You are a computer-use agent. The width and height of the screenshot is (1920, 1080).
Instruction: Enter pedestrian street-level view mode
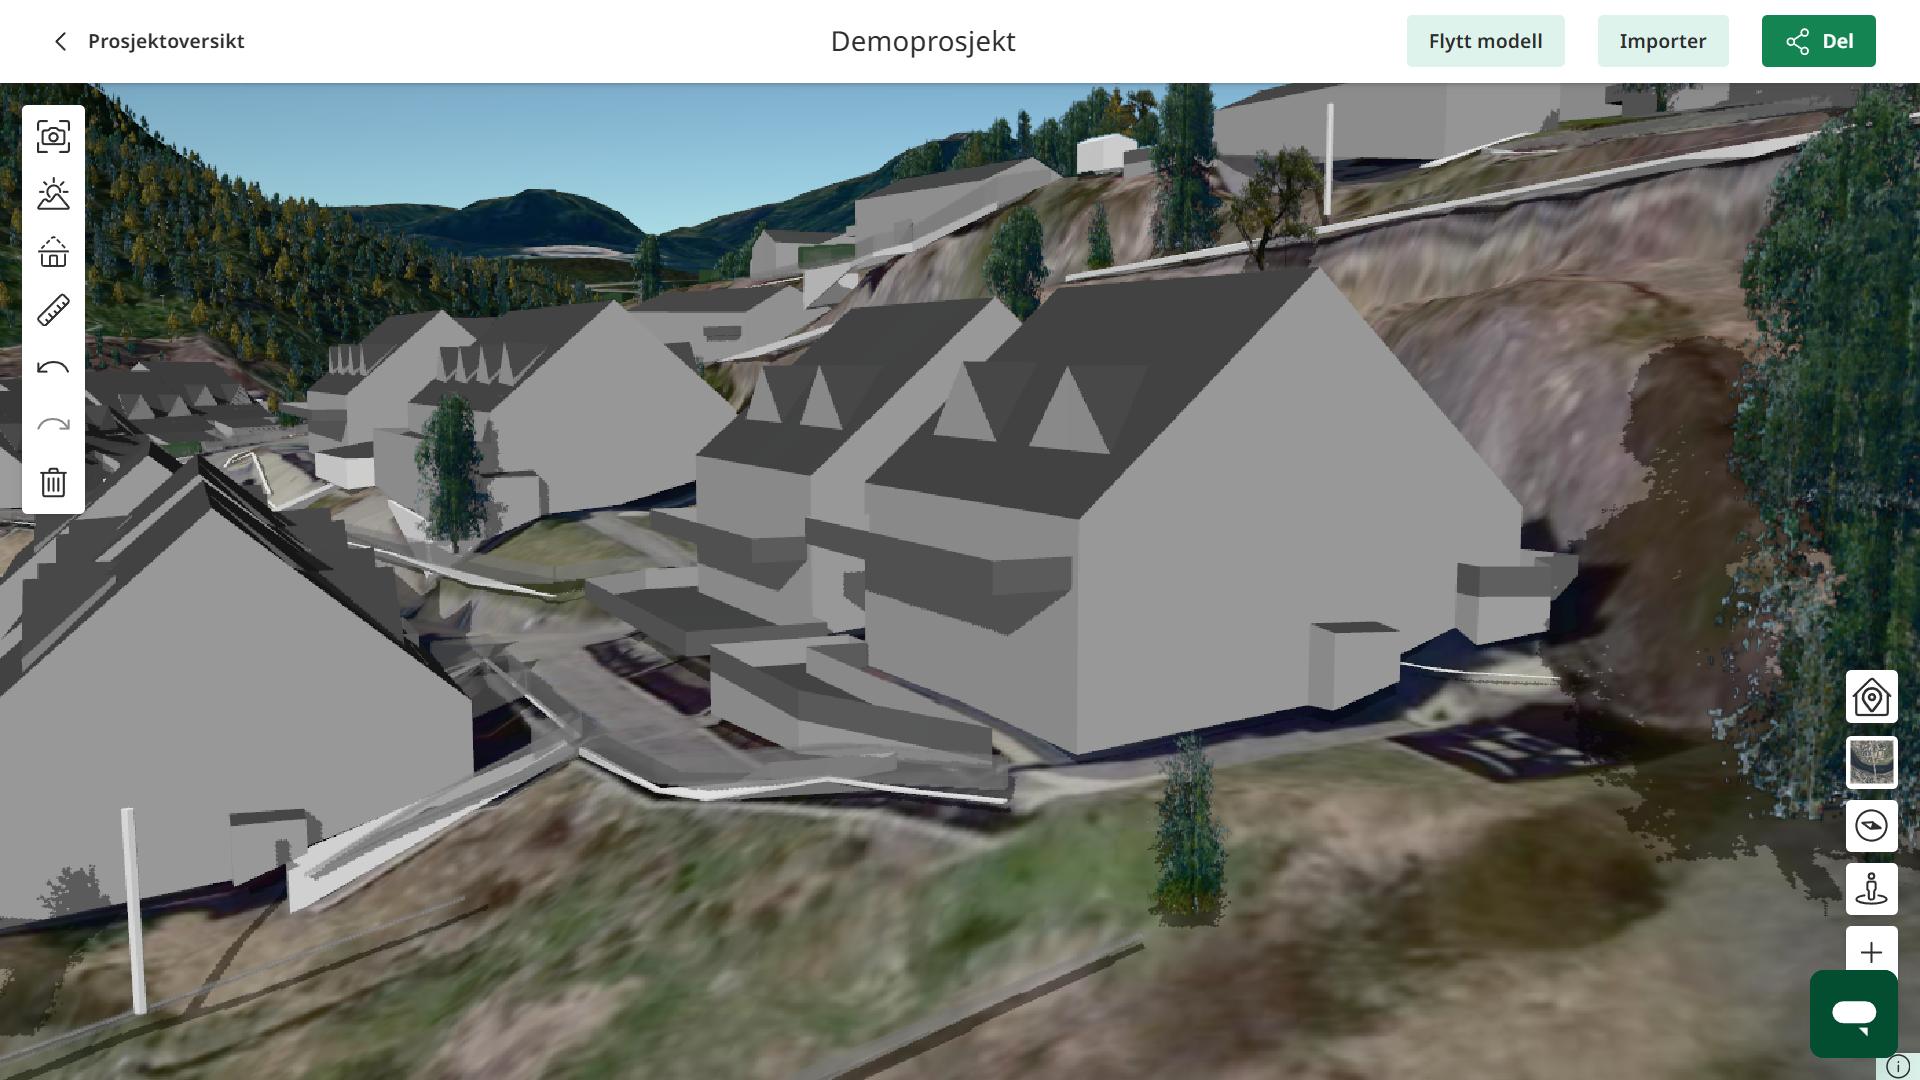[x=1871, y=890]
